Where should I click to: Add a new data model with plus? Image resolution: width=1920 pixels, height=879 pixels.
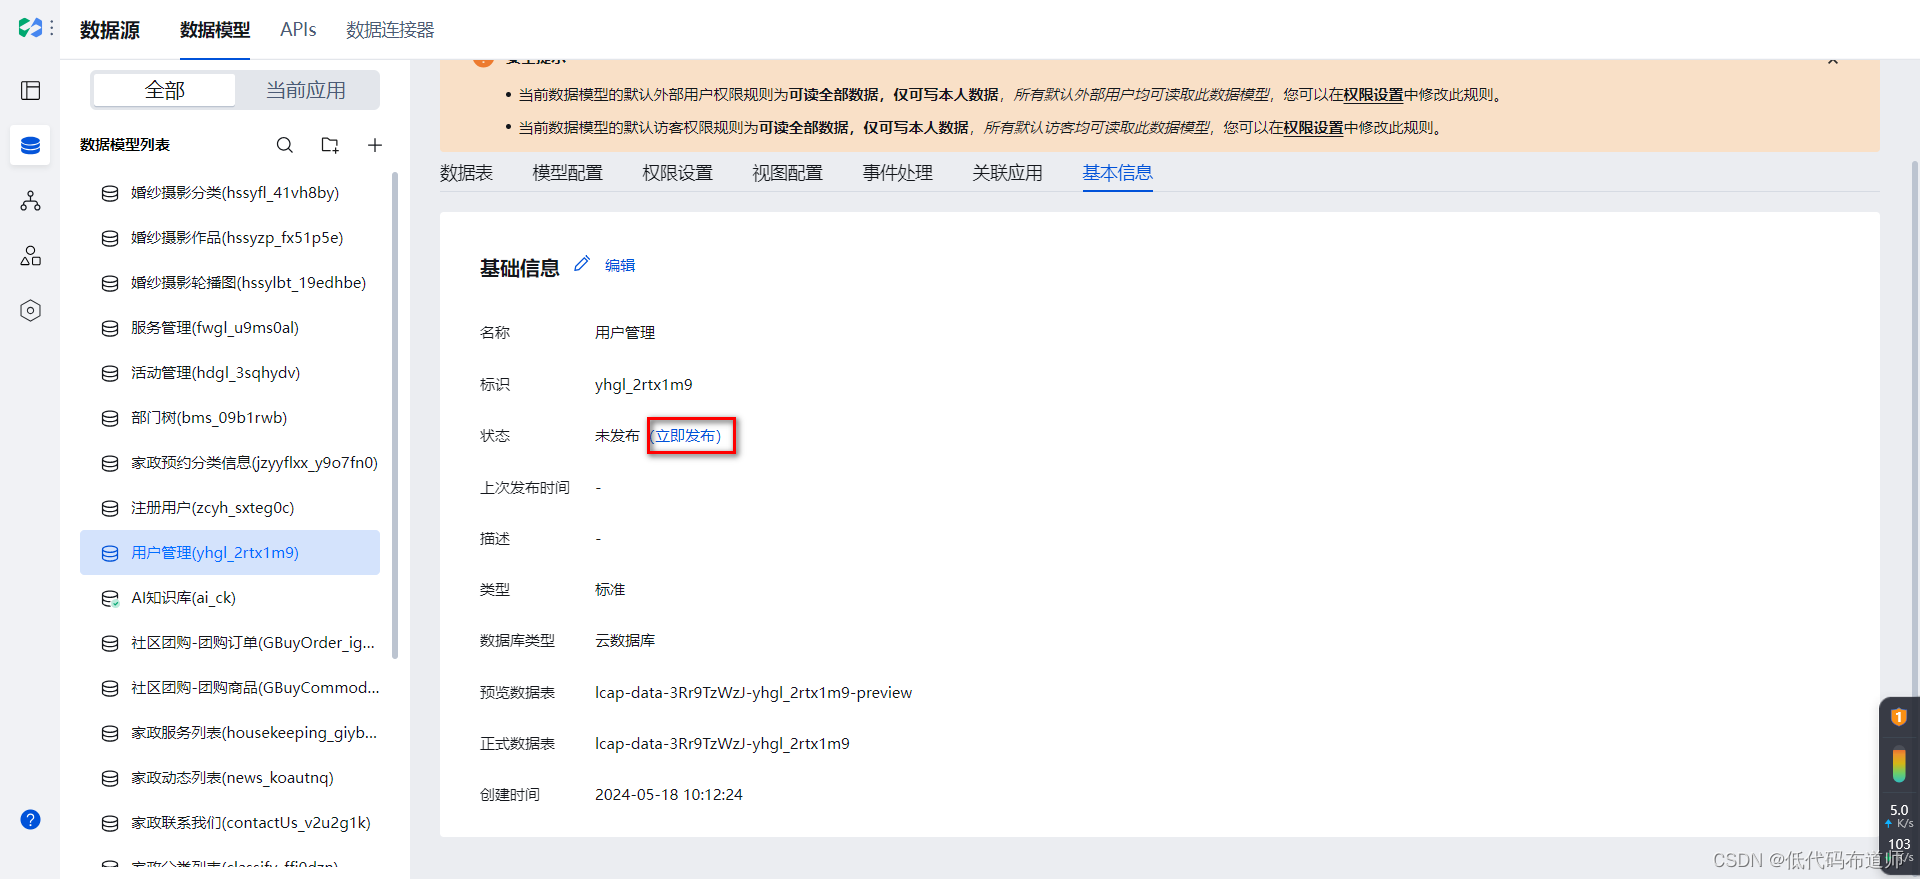(375, 145)
